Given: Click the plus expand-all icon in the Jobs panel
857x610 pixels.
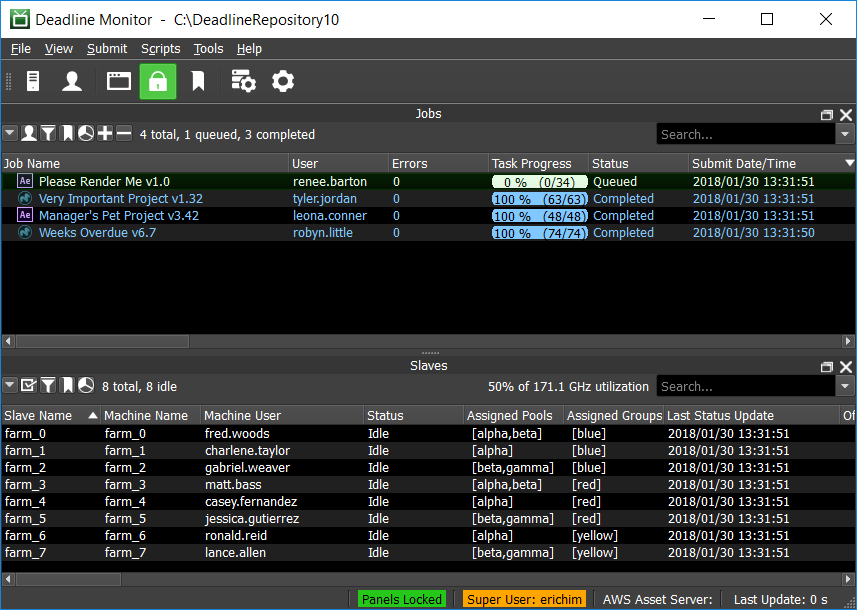Looking at the screenshot, I should click(105, 133).
